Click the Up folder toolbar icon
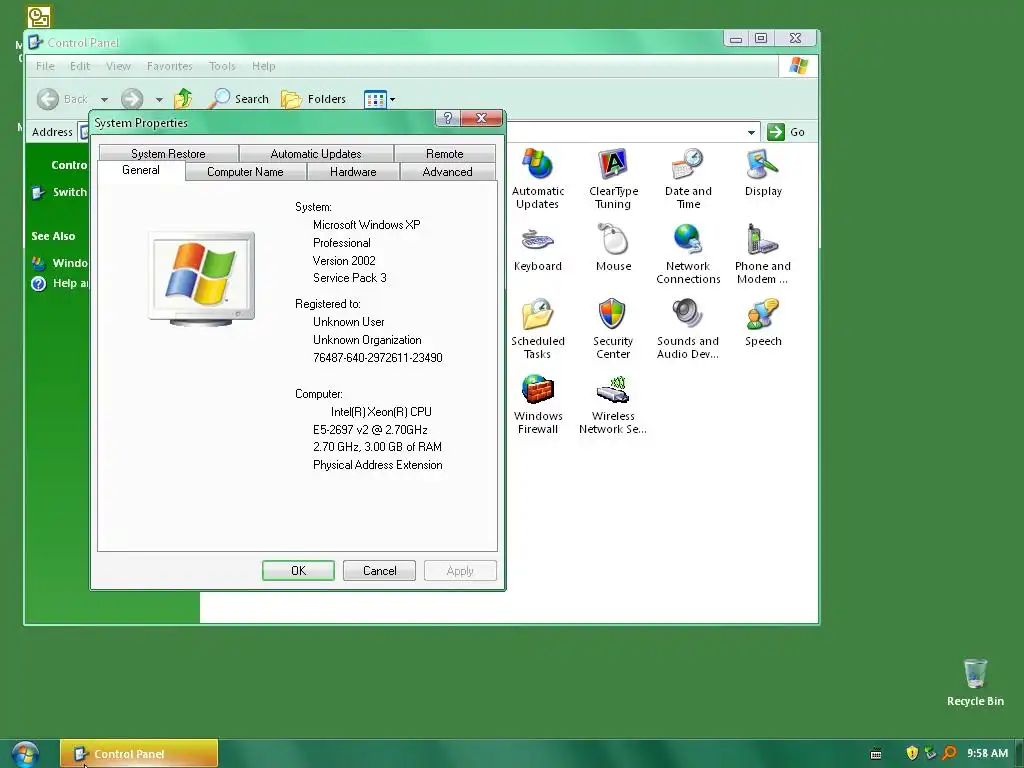Screen dimensions: 1024x768 click(184, 99)
